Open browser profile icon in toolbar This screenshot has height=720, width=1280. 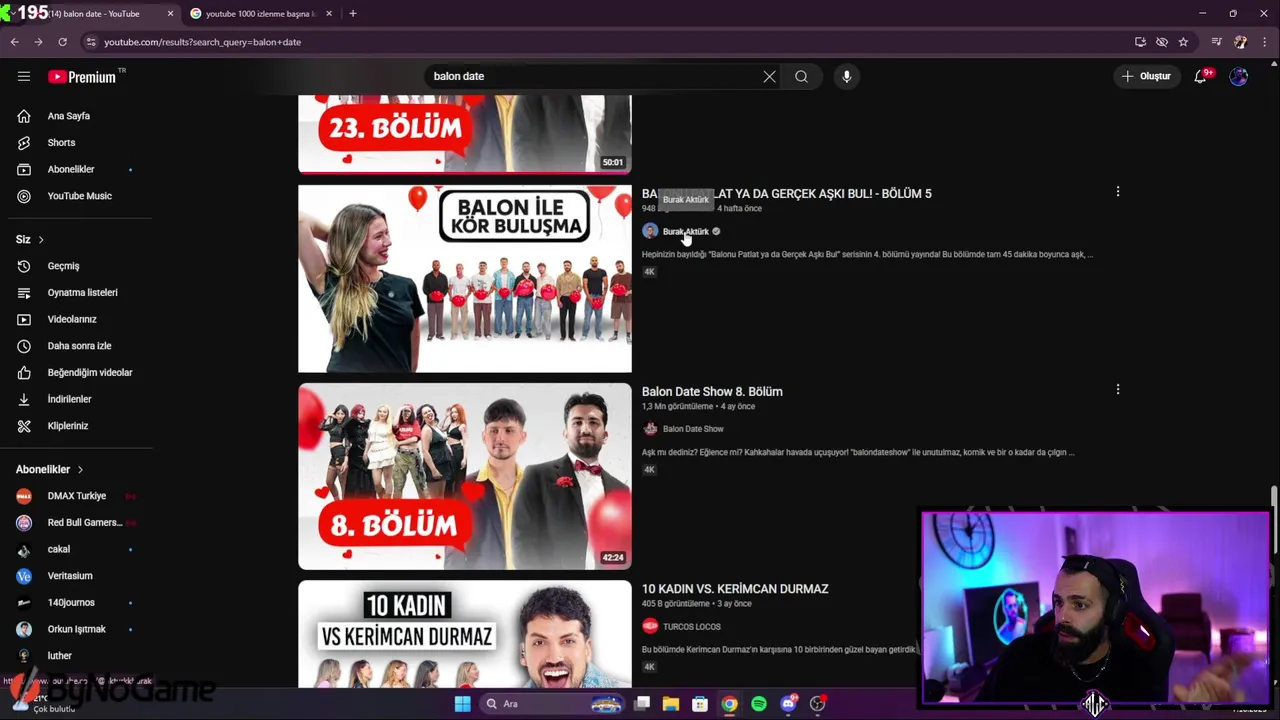coord(1240,42)
